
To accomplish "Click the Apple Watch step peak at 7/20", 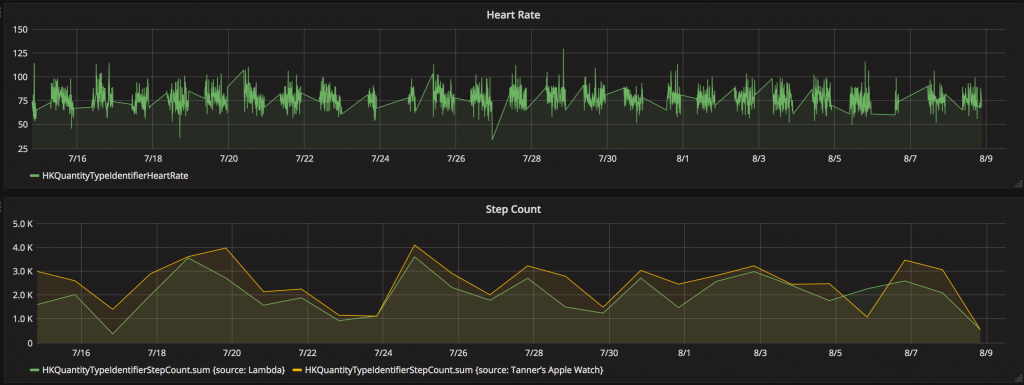I will 225,248.
